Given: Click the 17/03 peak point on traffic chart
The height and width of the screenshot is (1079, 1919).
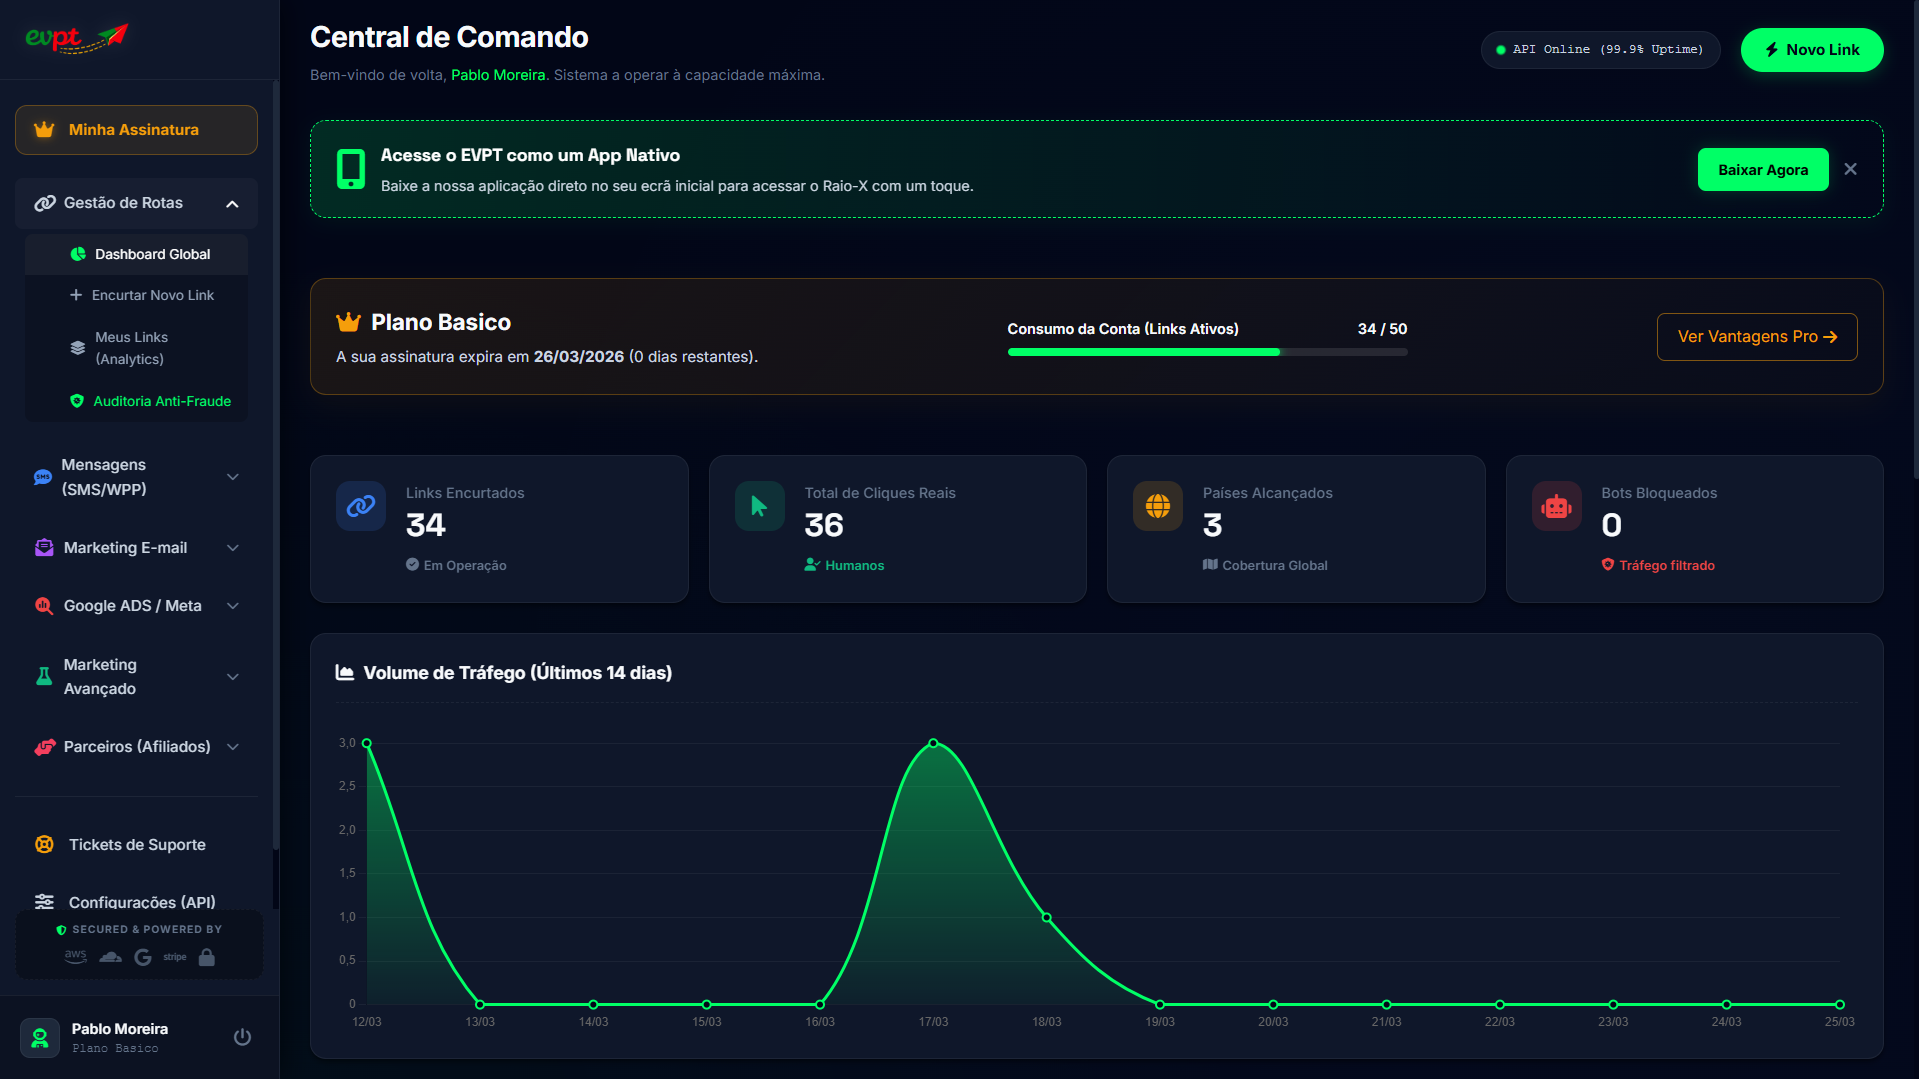Looking at the screenshot, I should [933, 743].
